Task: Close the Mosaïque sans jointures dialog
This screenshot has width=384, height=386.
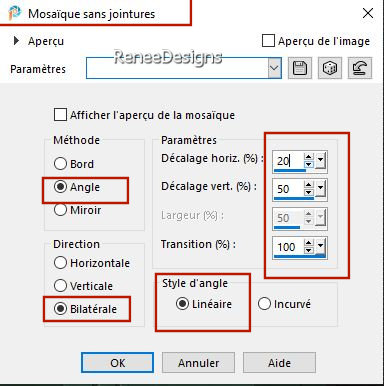Action: (x=368, y=13)
